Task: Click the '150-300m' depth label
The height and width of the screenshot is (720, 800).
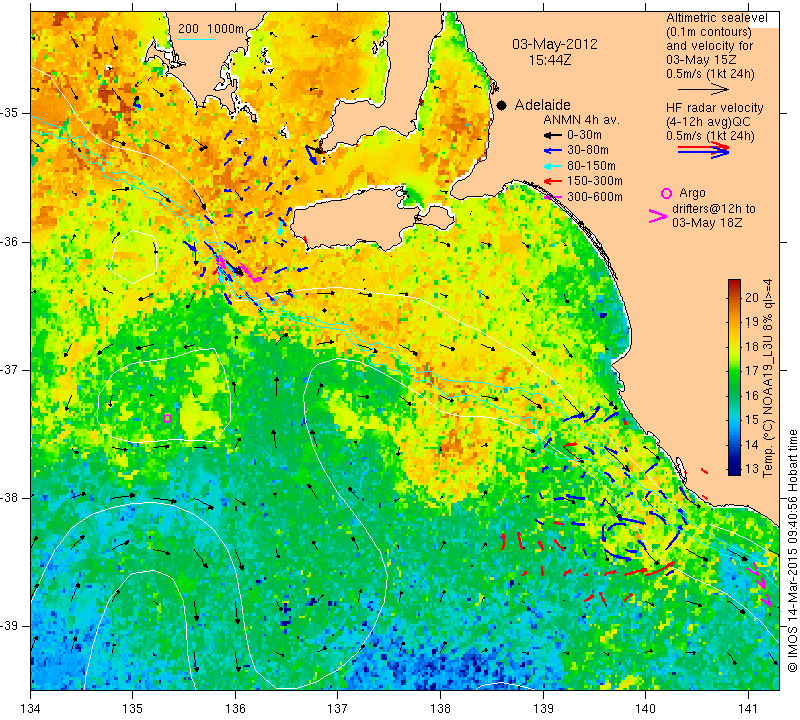Action: click(594, 181)
